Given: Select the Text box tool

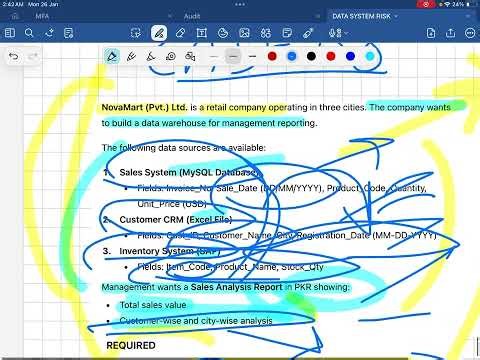Looking at the screenshot, I should coord(201,33).
